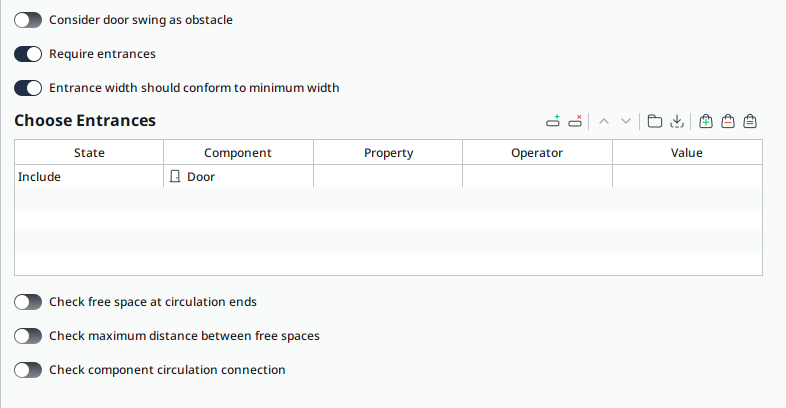The image size is (786, 408).
Task: Click the blue equals basket icon
Action: click(750, 121)
